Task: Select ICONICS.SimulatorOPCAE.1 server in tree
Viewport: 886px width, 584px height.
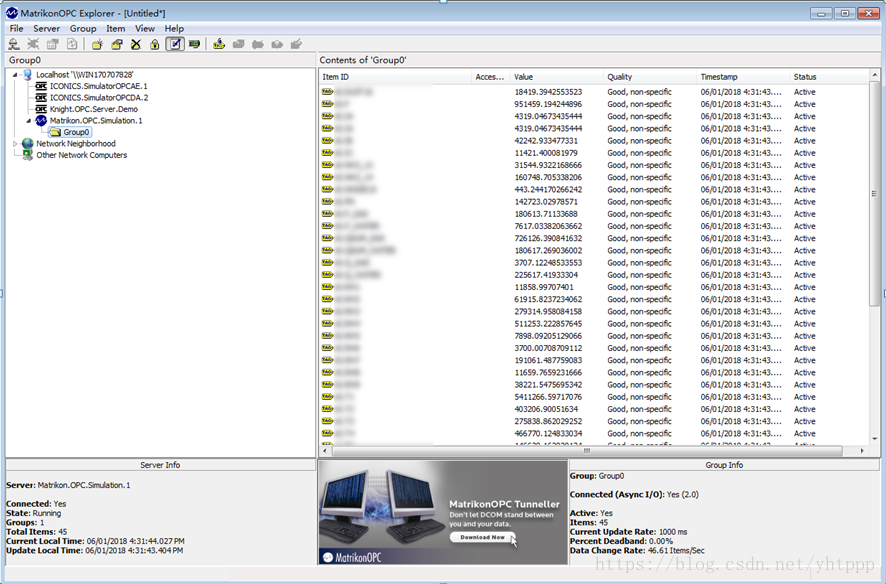Action: (x=99, y=86)
